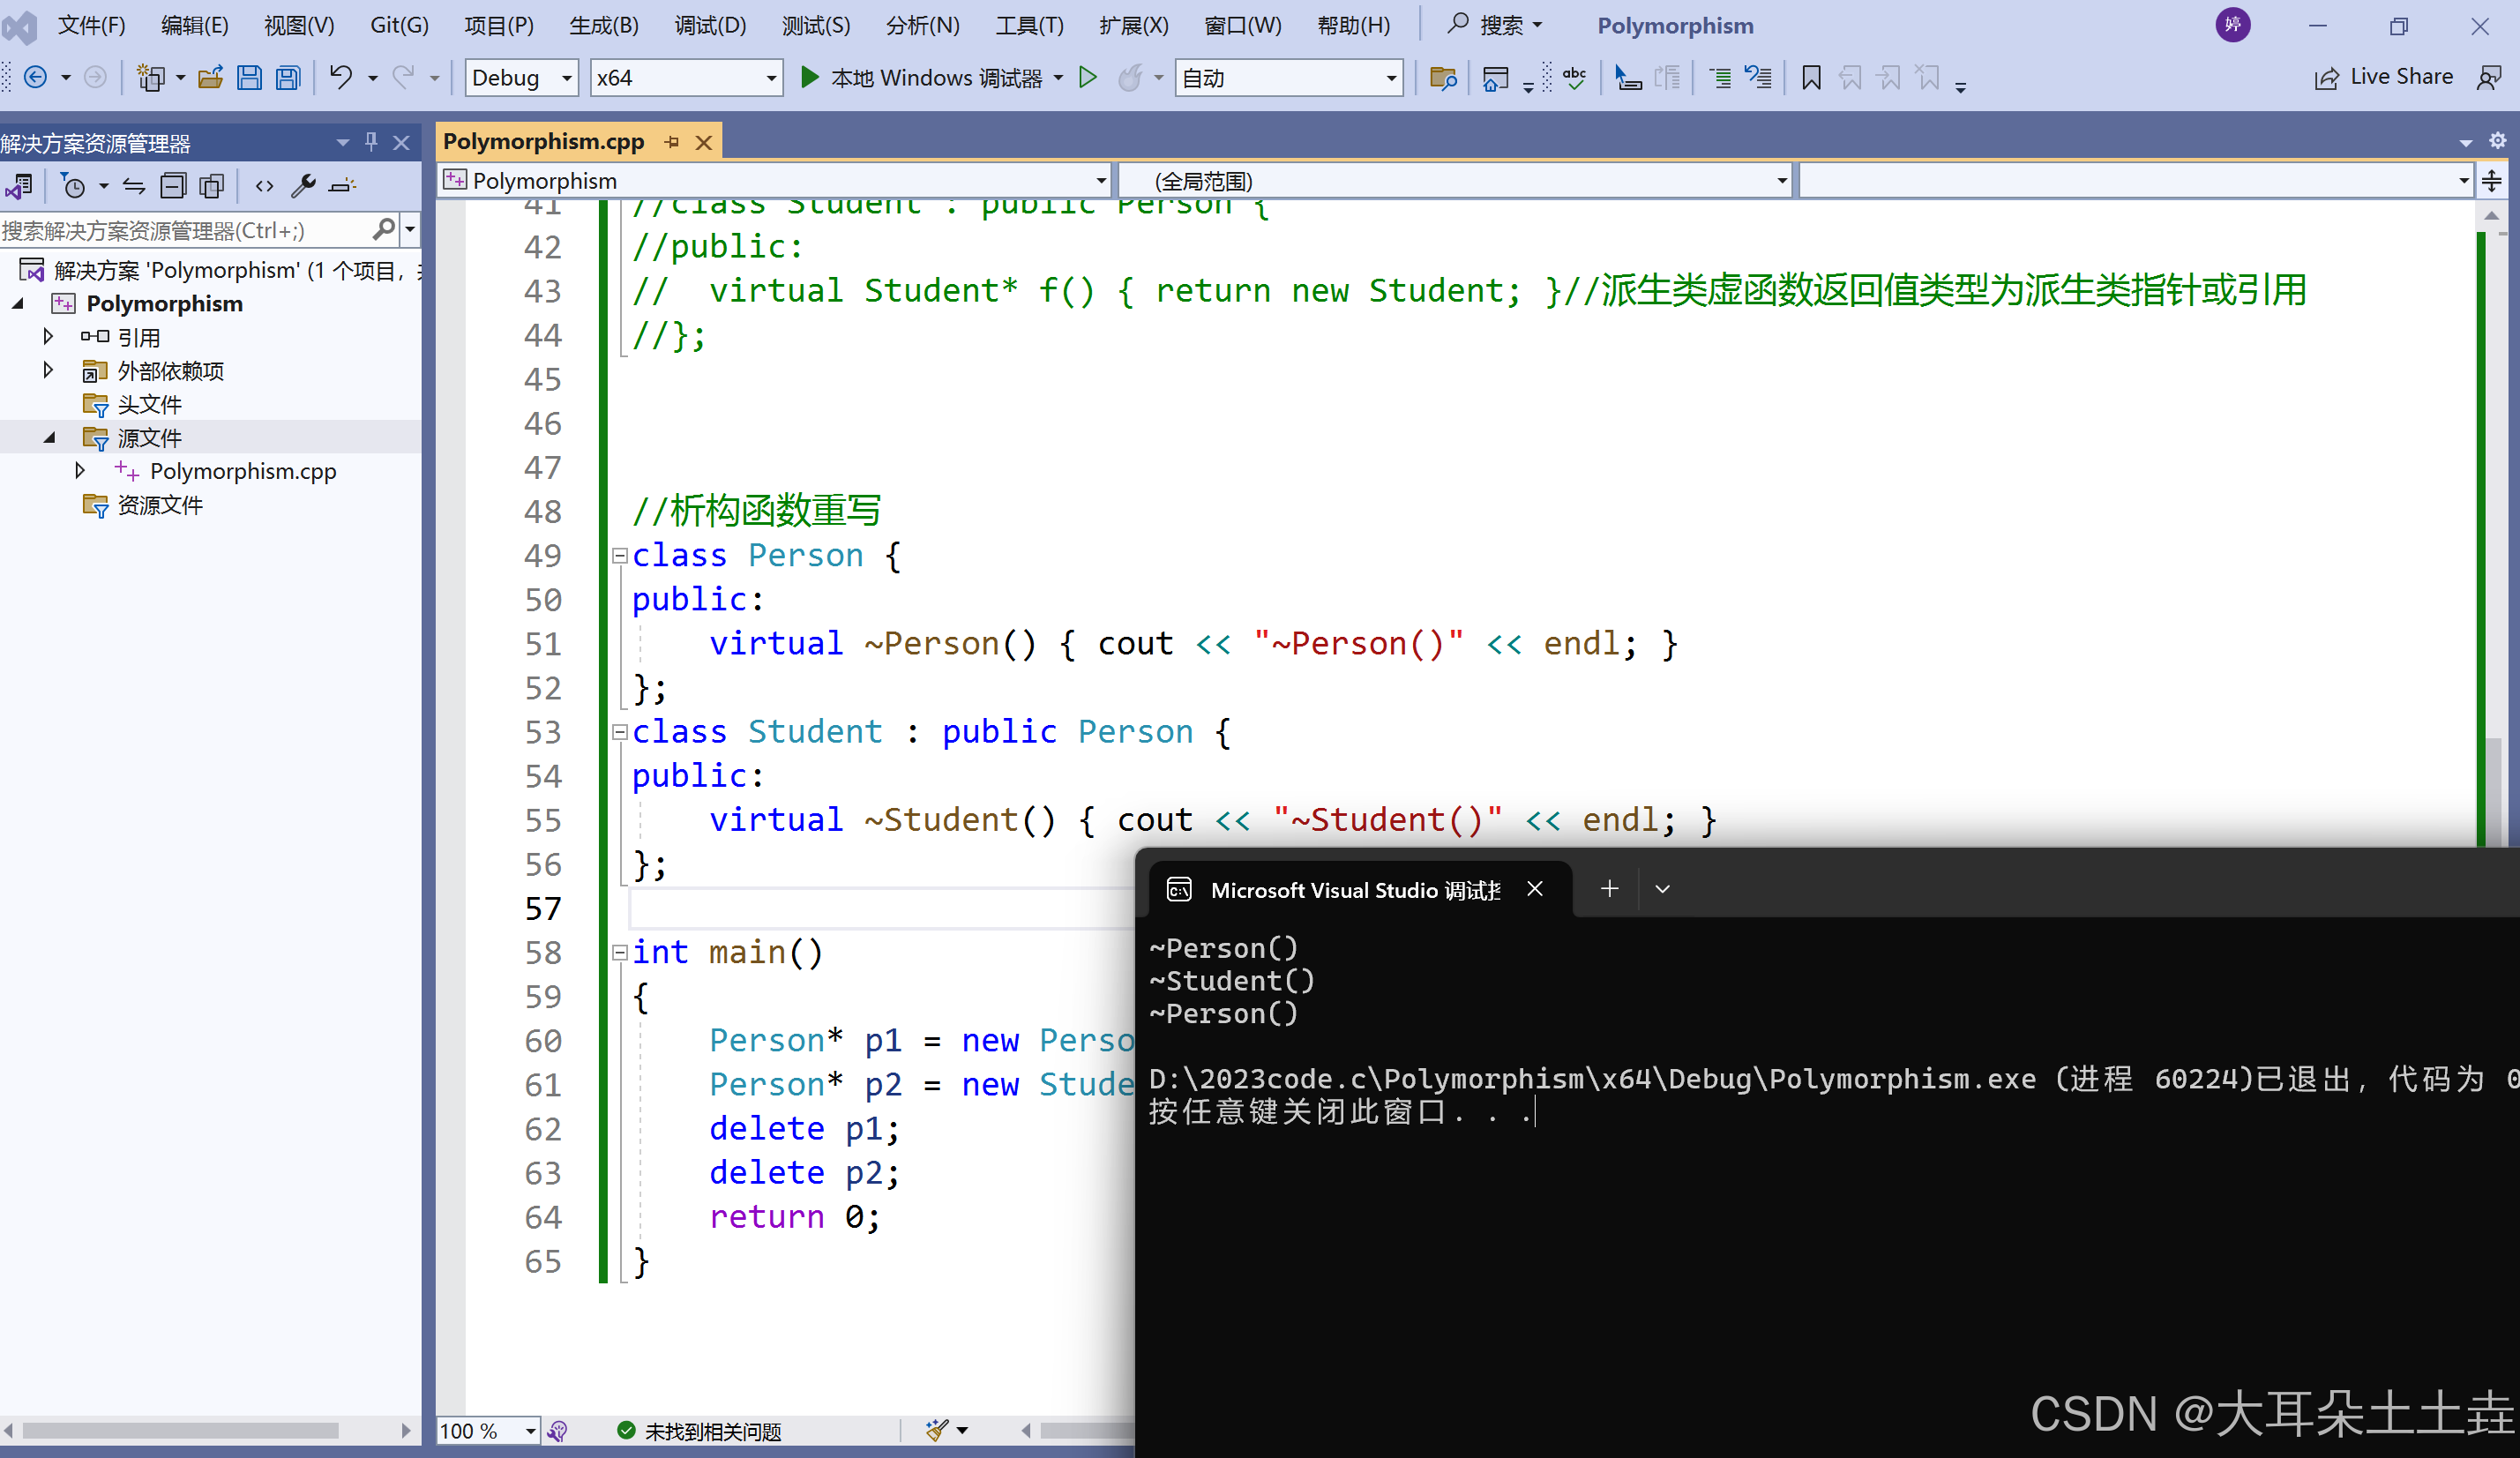Click the Save All toolbar icon
Viewport: 2520px width, 1458px height.
(x=288, y=78)
